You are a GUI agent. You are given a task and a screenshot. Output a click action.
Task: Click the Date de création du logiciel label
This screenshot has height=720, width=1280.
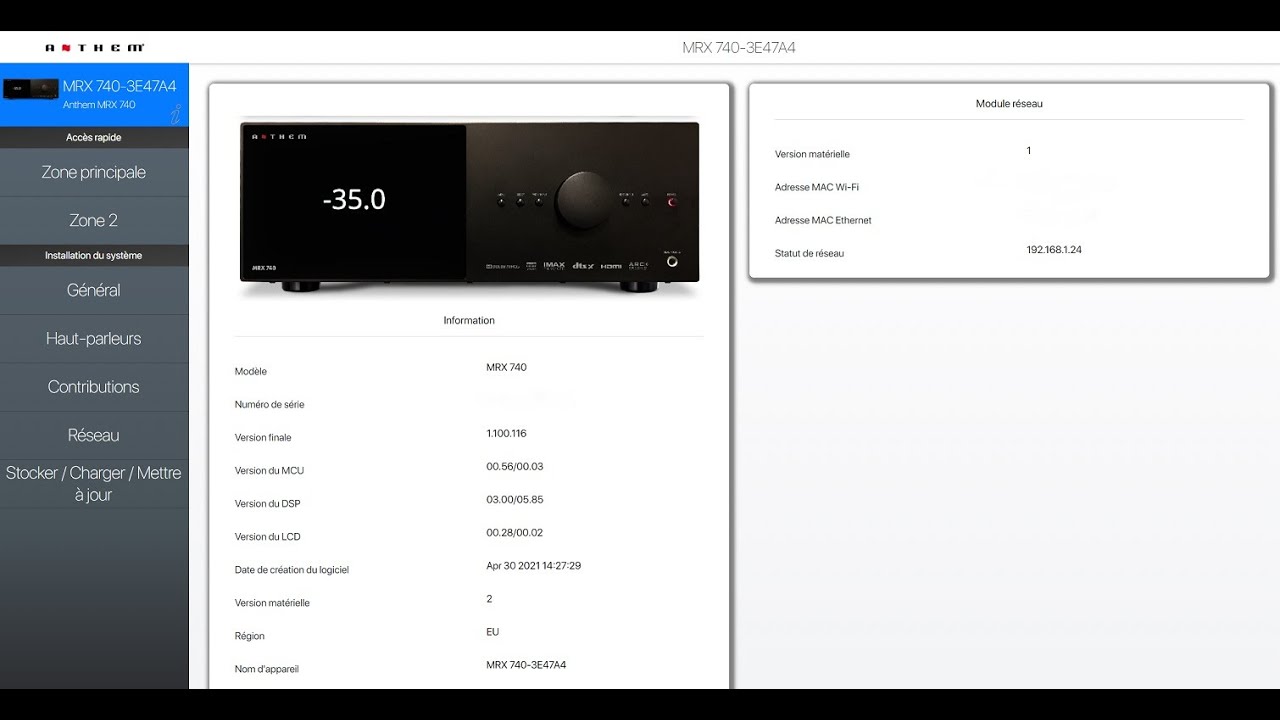click(292, 570)
